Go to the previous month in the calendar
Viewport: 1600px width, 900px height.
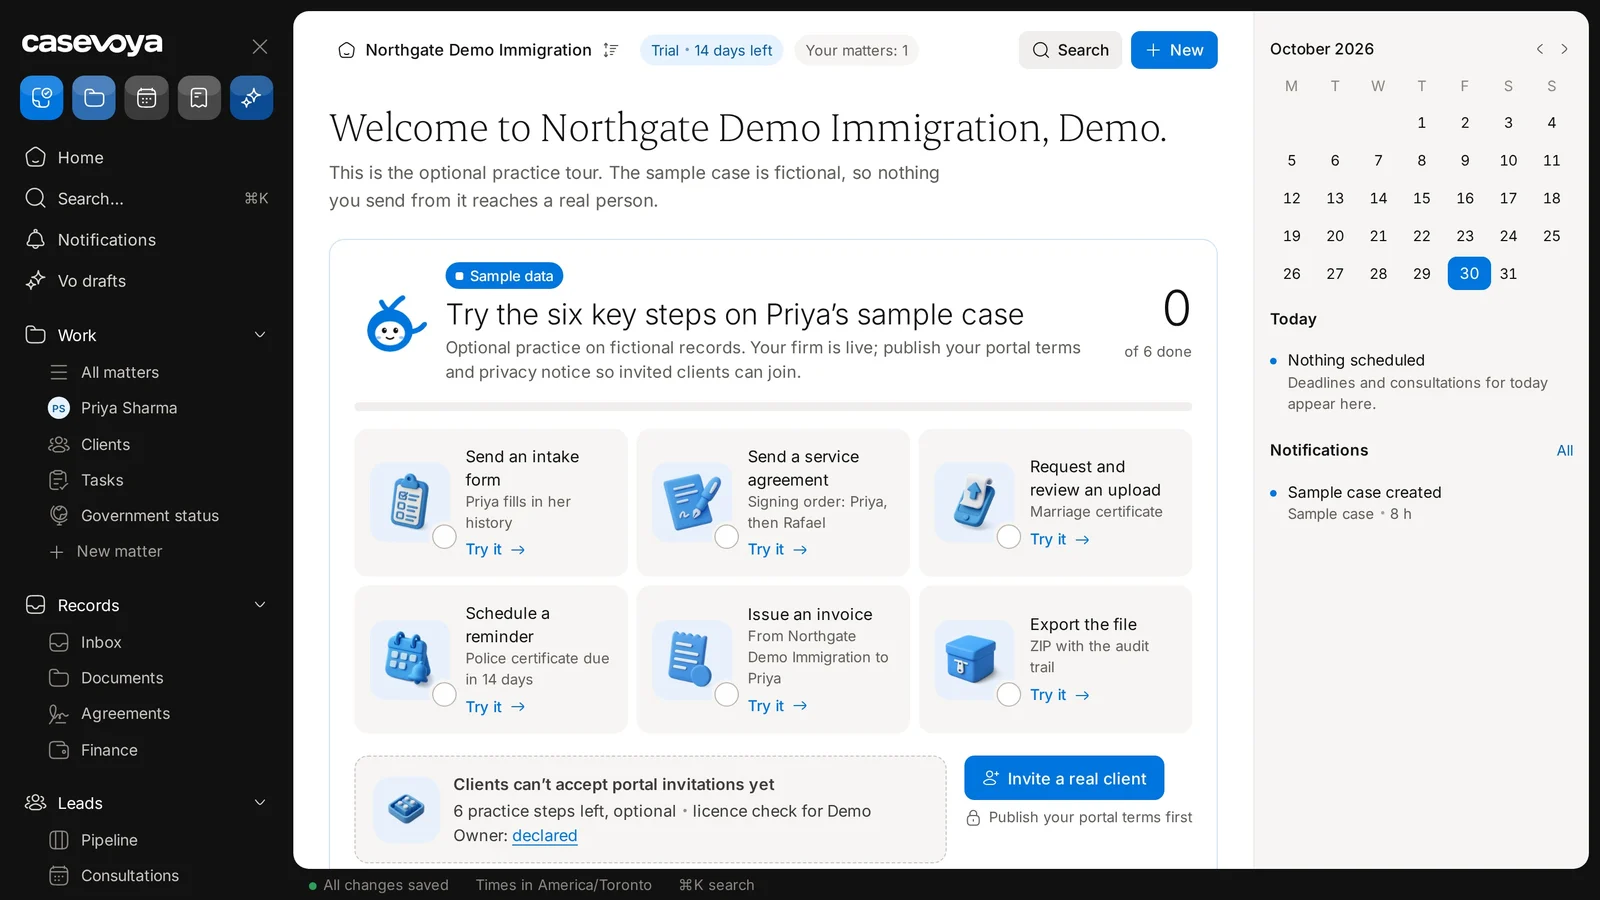pyautogui.click(x=1540, y=49)
